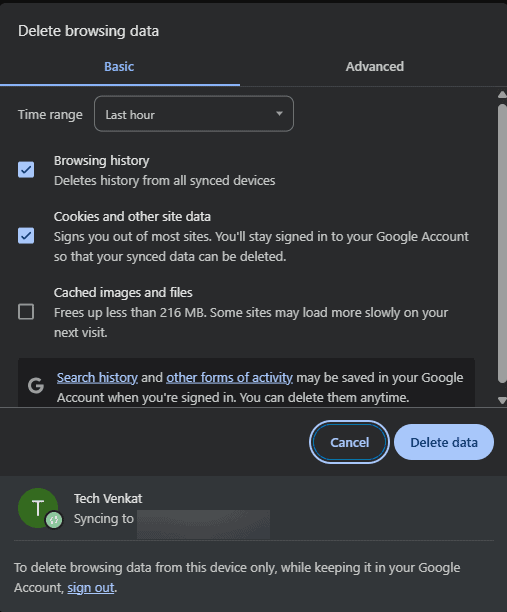Click the scrollbar down arrow
Screen dimensions: 507x612
coord(502,400)
